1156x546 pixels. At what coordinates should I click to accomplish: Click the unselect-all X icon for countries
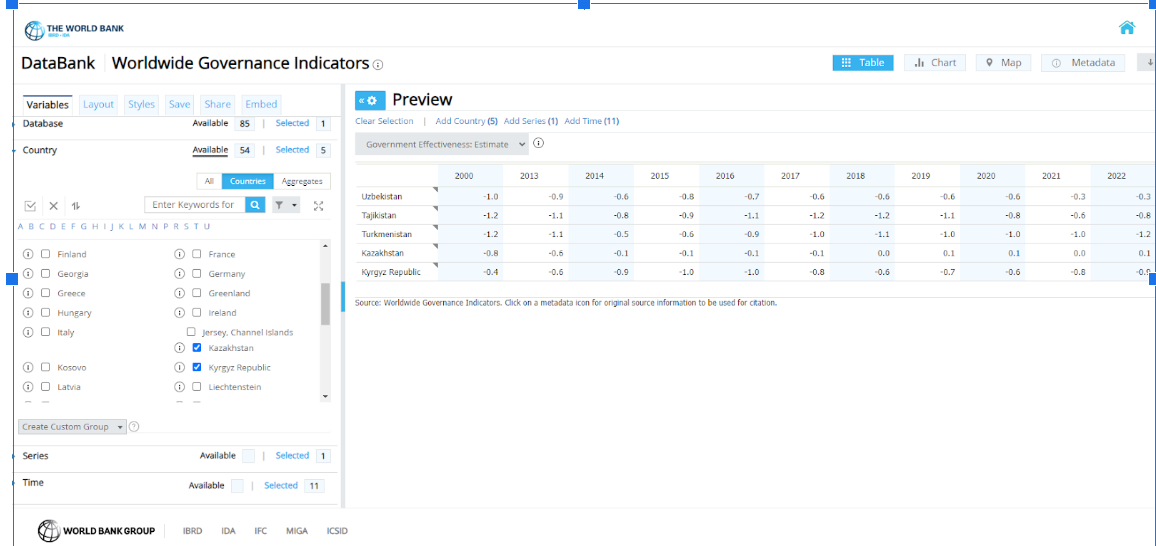54,206
